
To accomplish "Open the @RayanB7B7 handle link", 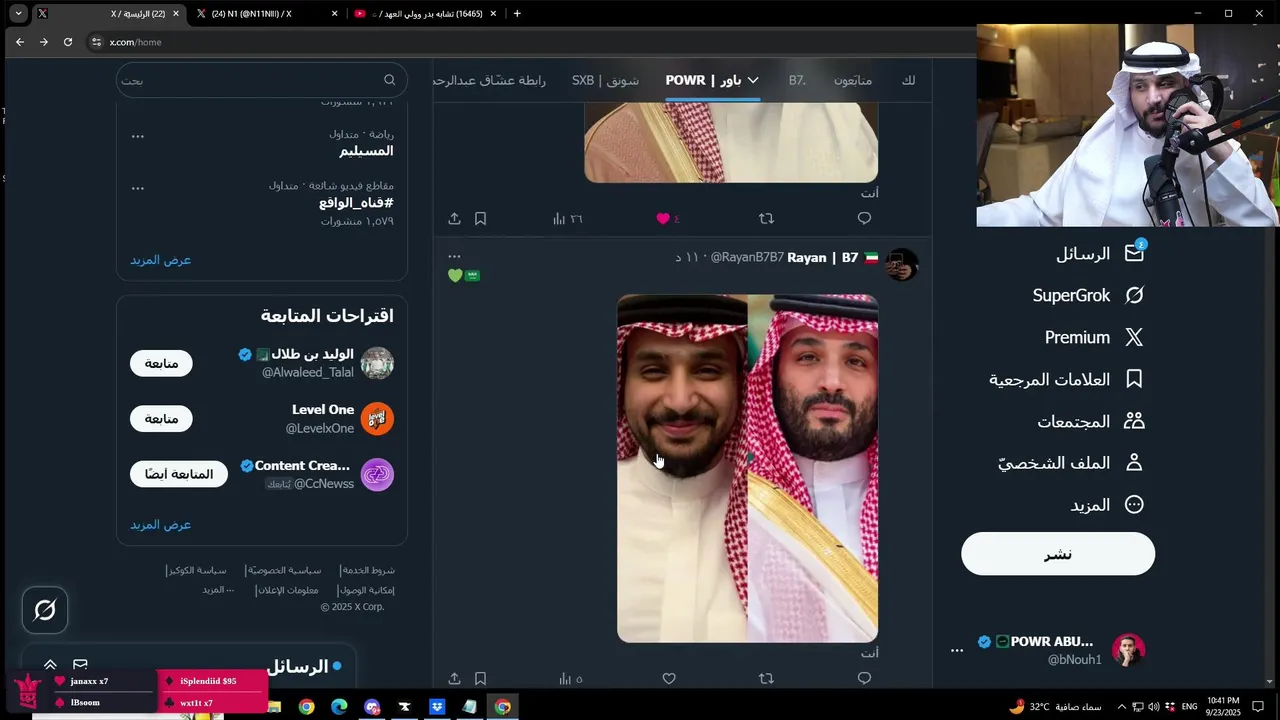I will point(747,258).
